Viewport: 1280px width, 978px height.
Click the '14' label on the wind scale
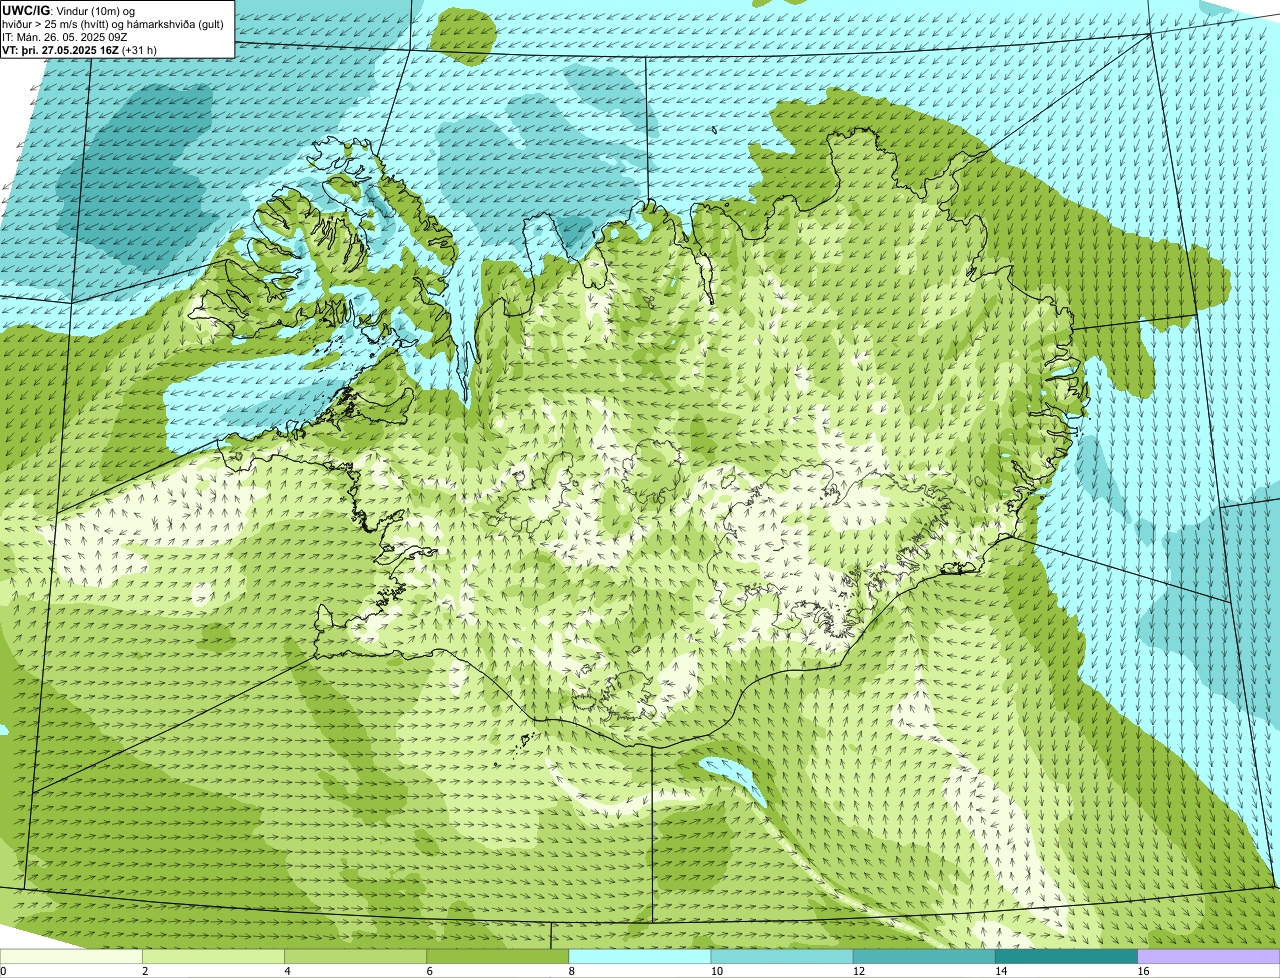click(1000, 971)
